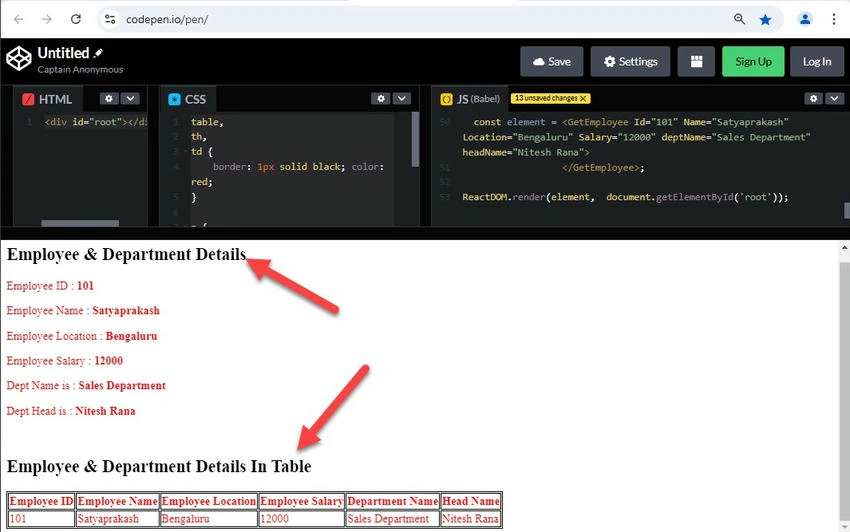The image size is (850, 532).
Task: Click the Sign Up button
Action: pos(753,61)
